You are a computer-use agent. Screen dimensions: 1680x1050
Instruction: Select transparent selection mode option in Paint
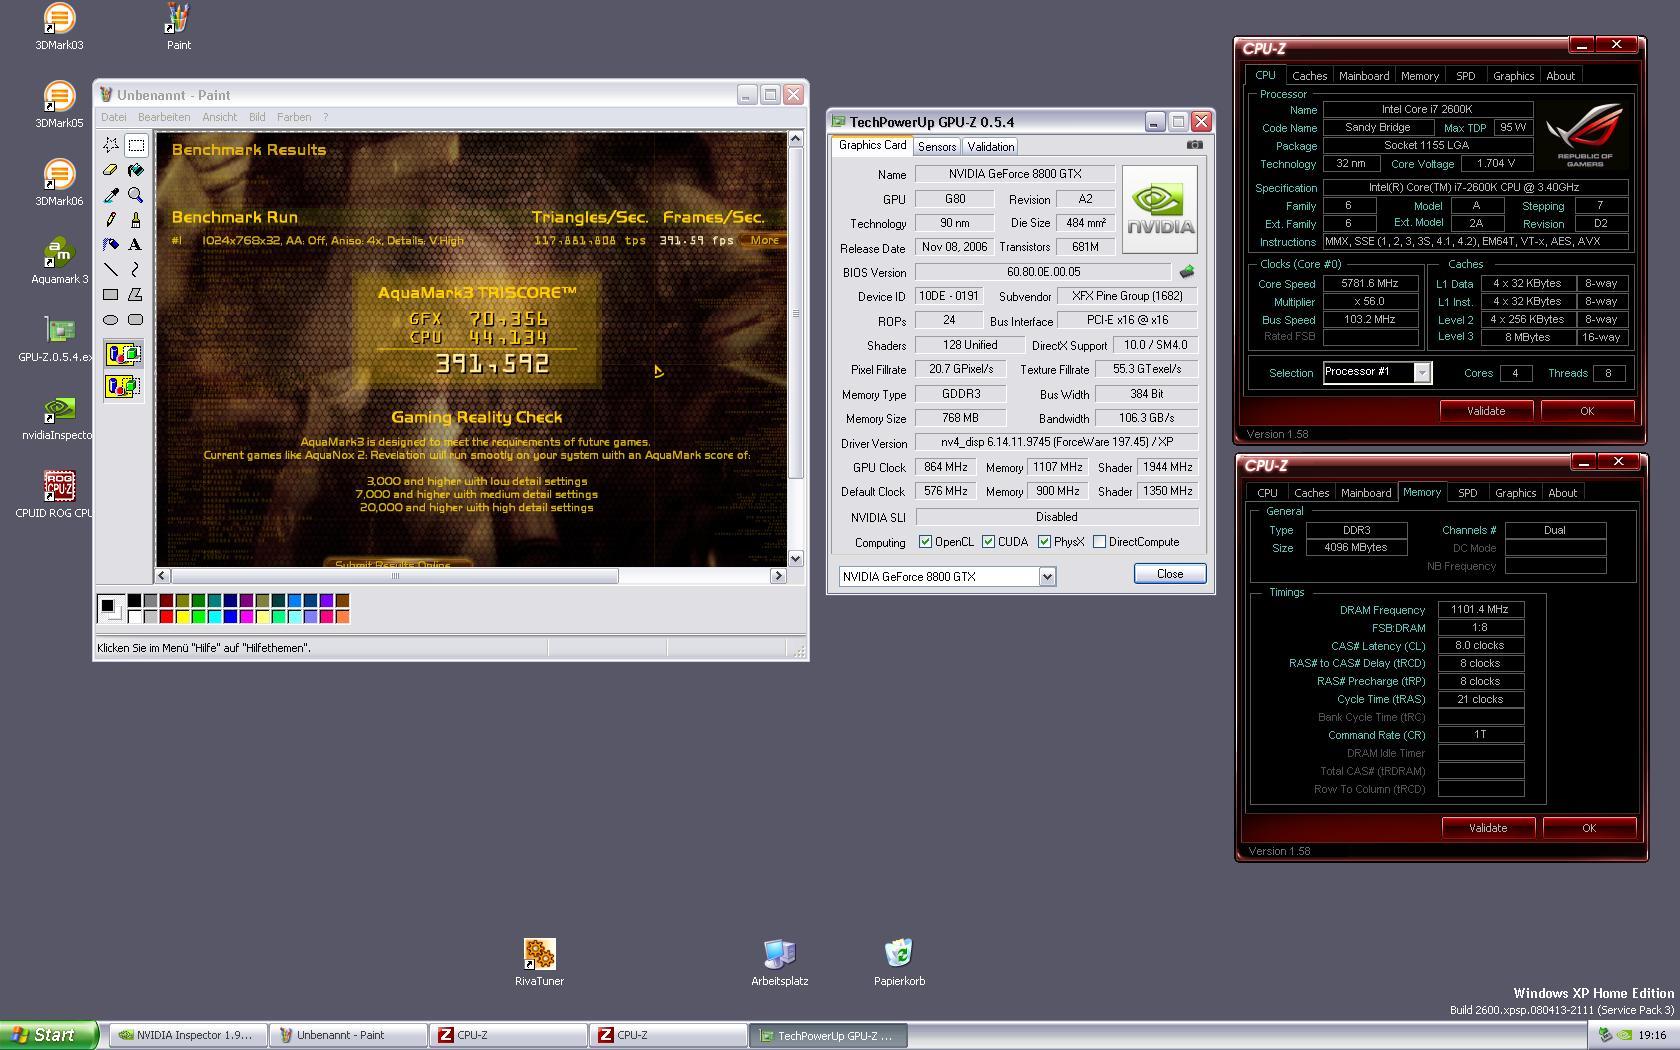click(x=123, y=386)
